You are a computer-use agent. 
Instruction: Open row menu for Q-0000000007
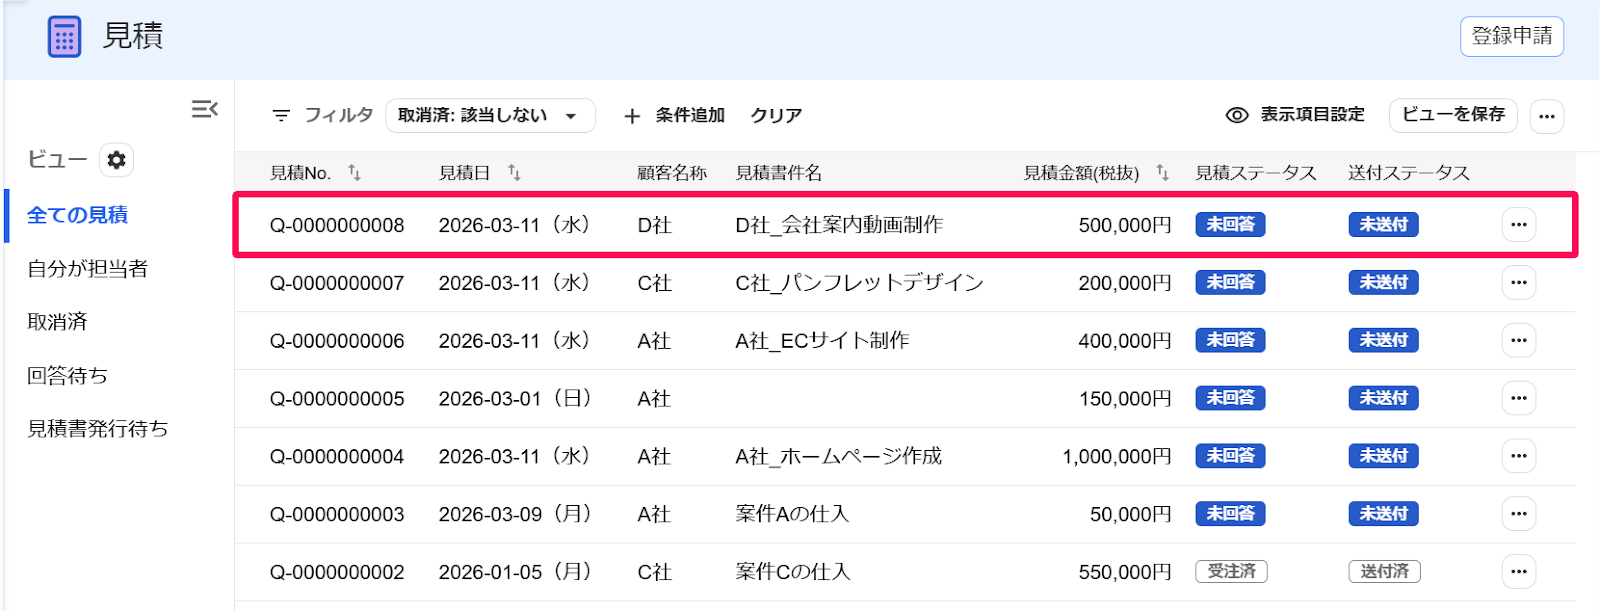click(x=1519, y=283)
